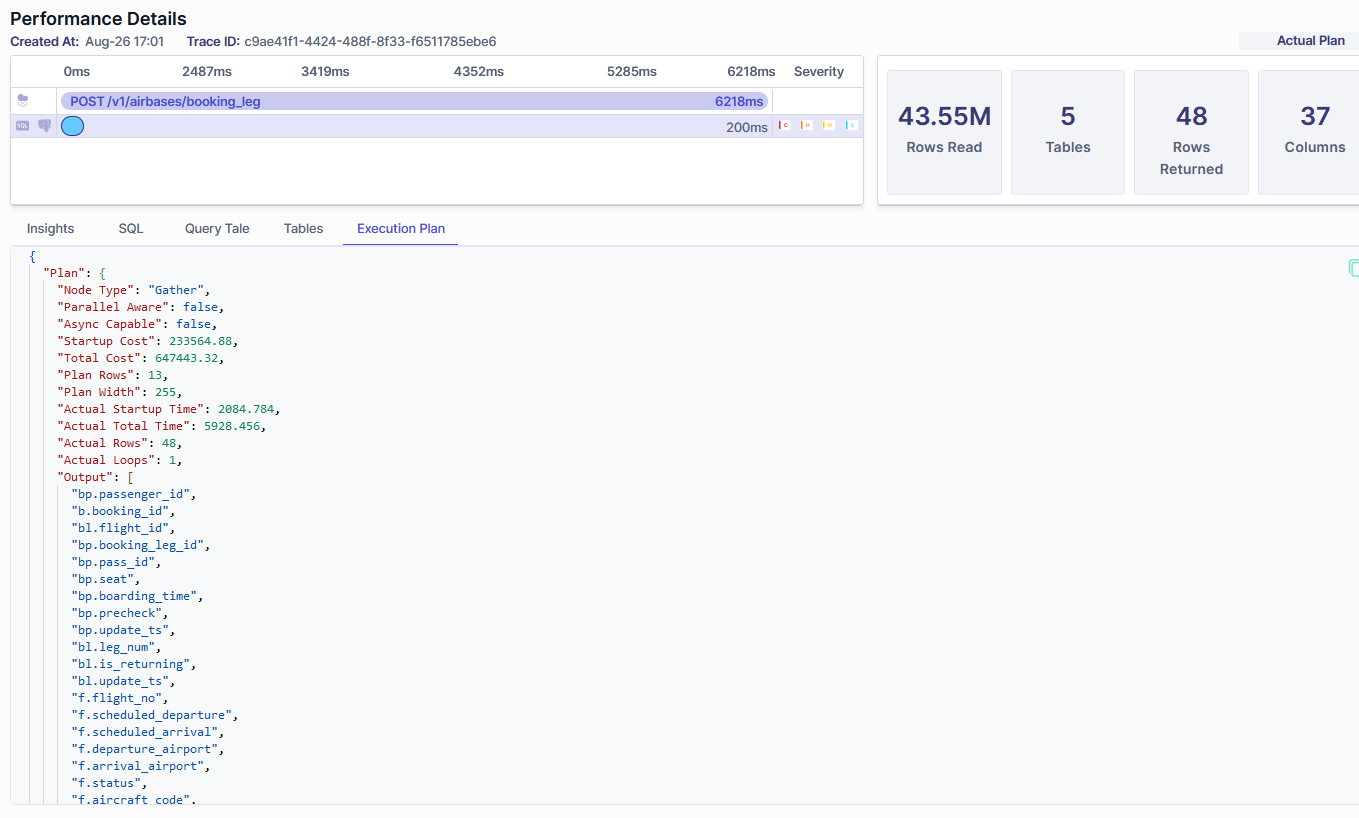The height and width of the screenshot is (818, 1359).
Task: Click the "bp.seat" output entry
Action: (x=106, y=579)
